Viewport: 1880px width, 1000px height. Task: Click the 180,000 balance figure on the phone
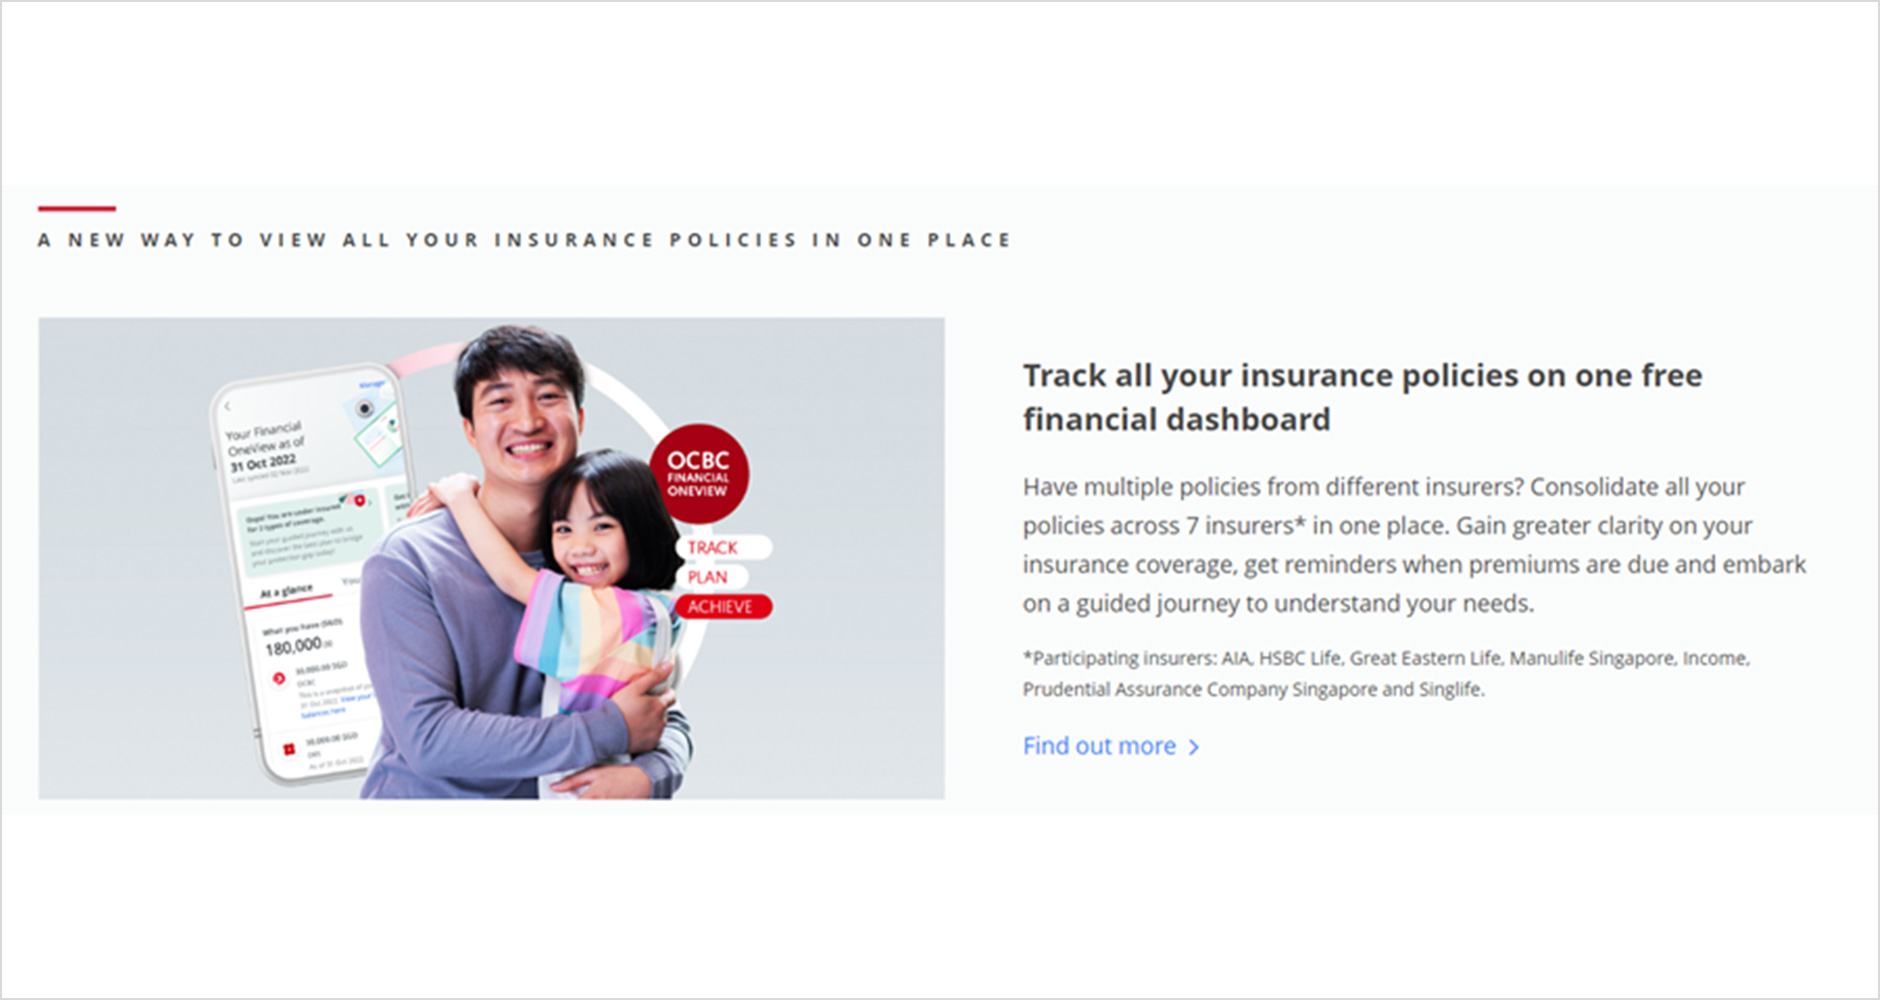[x=293, y=646]
